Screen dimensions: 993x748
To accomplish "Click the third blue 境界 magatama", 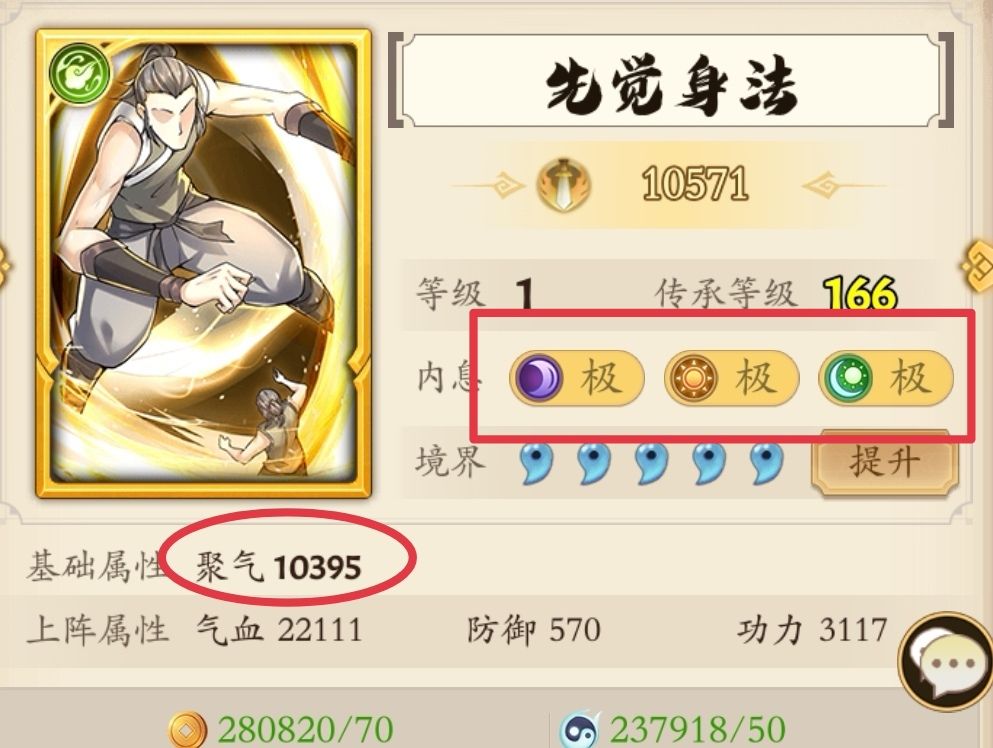I will click(652, 462).
